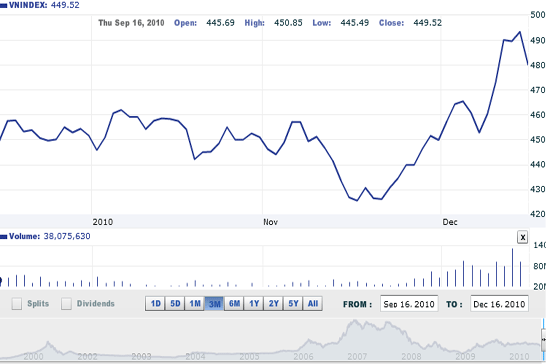The width and height of the screenshot is (550, 364).
Task: Enable the Dividends checkbox
Action: click(66, 304)
